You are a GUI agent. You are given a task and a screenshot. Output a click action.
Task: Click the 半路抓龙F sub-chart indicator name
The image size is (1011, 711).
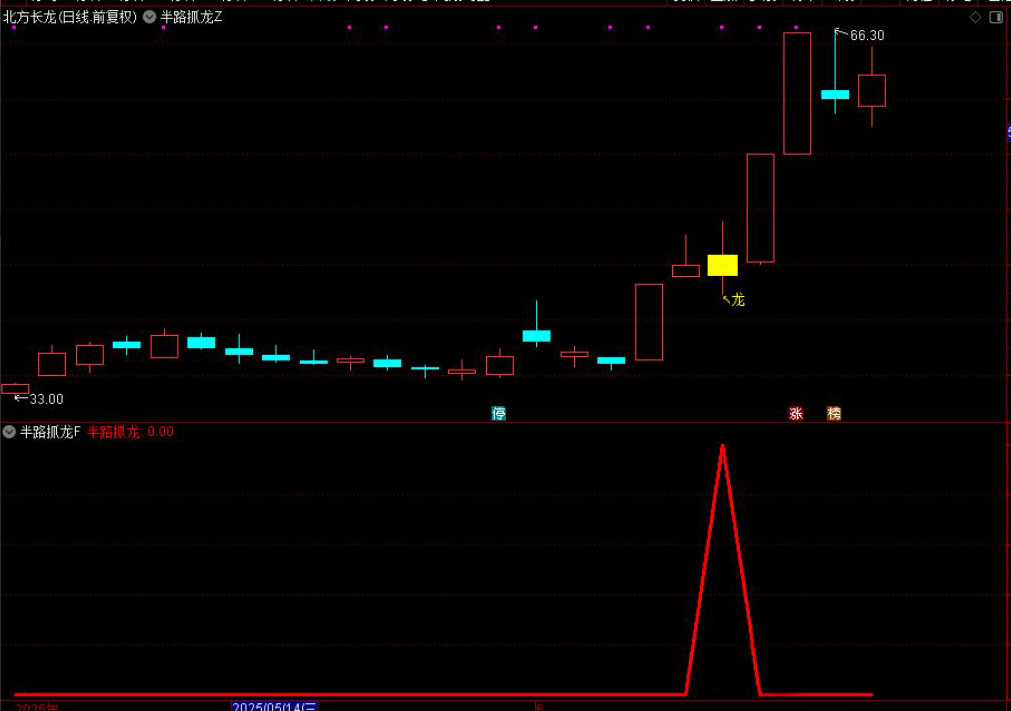coord(50,432)
